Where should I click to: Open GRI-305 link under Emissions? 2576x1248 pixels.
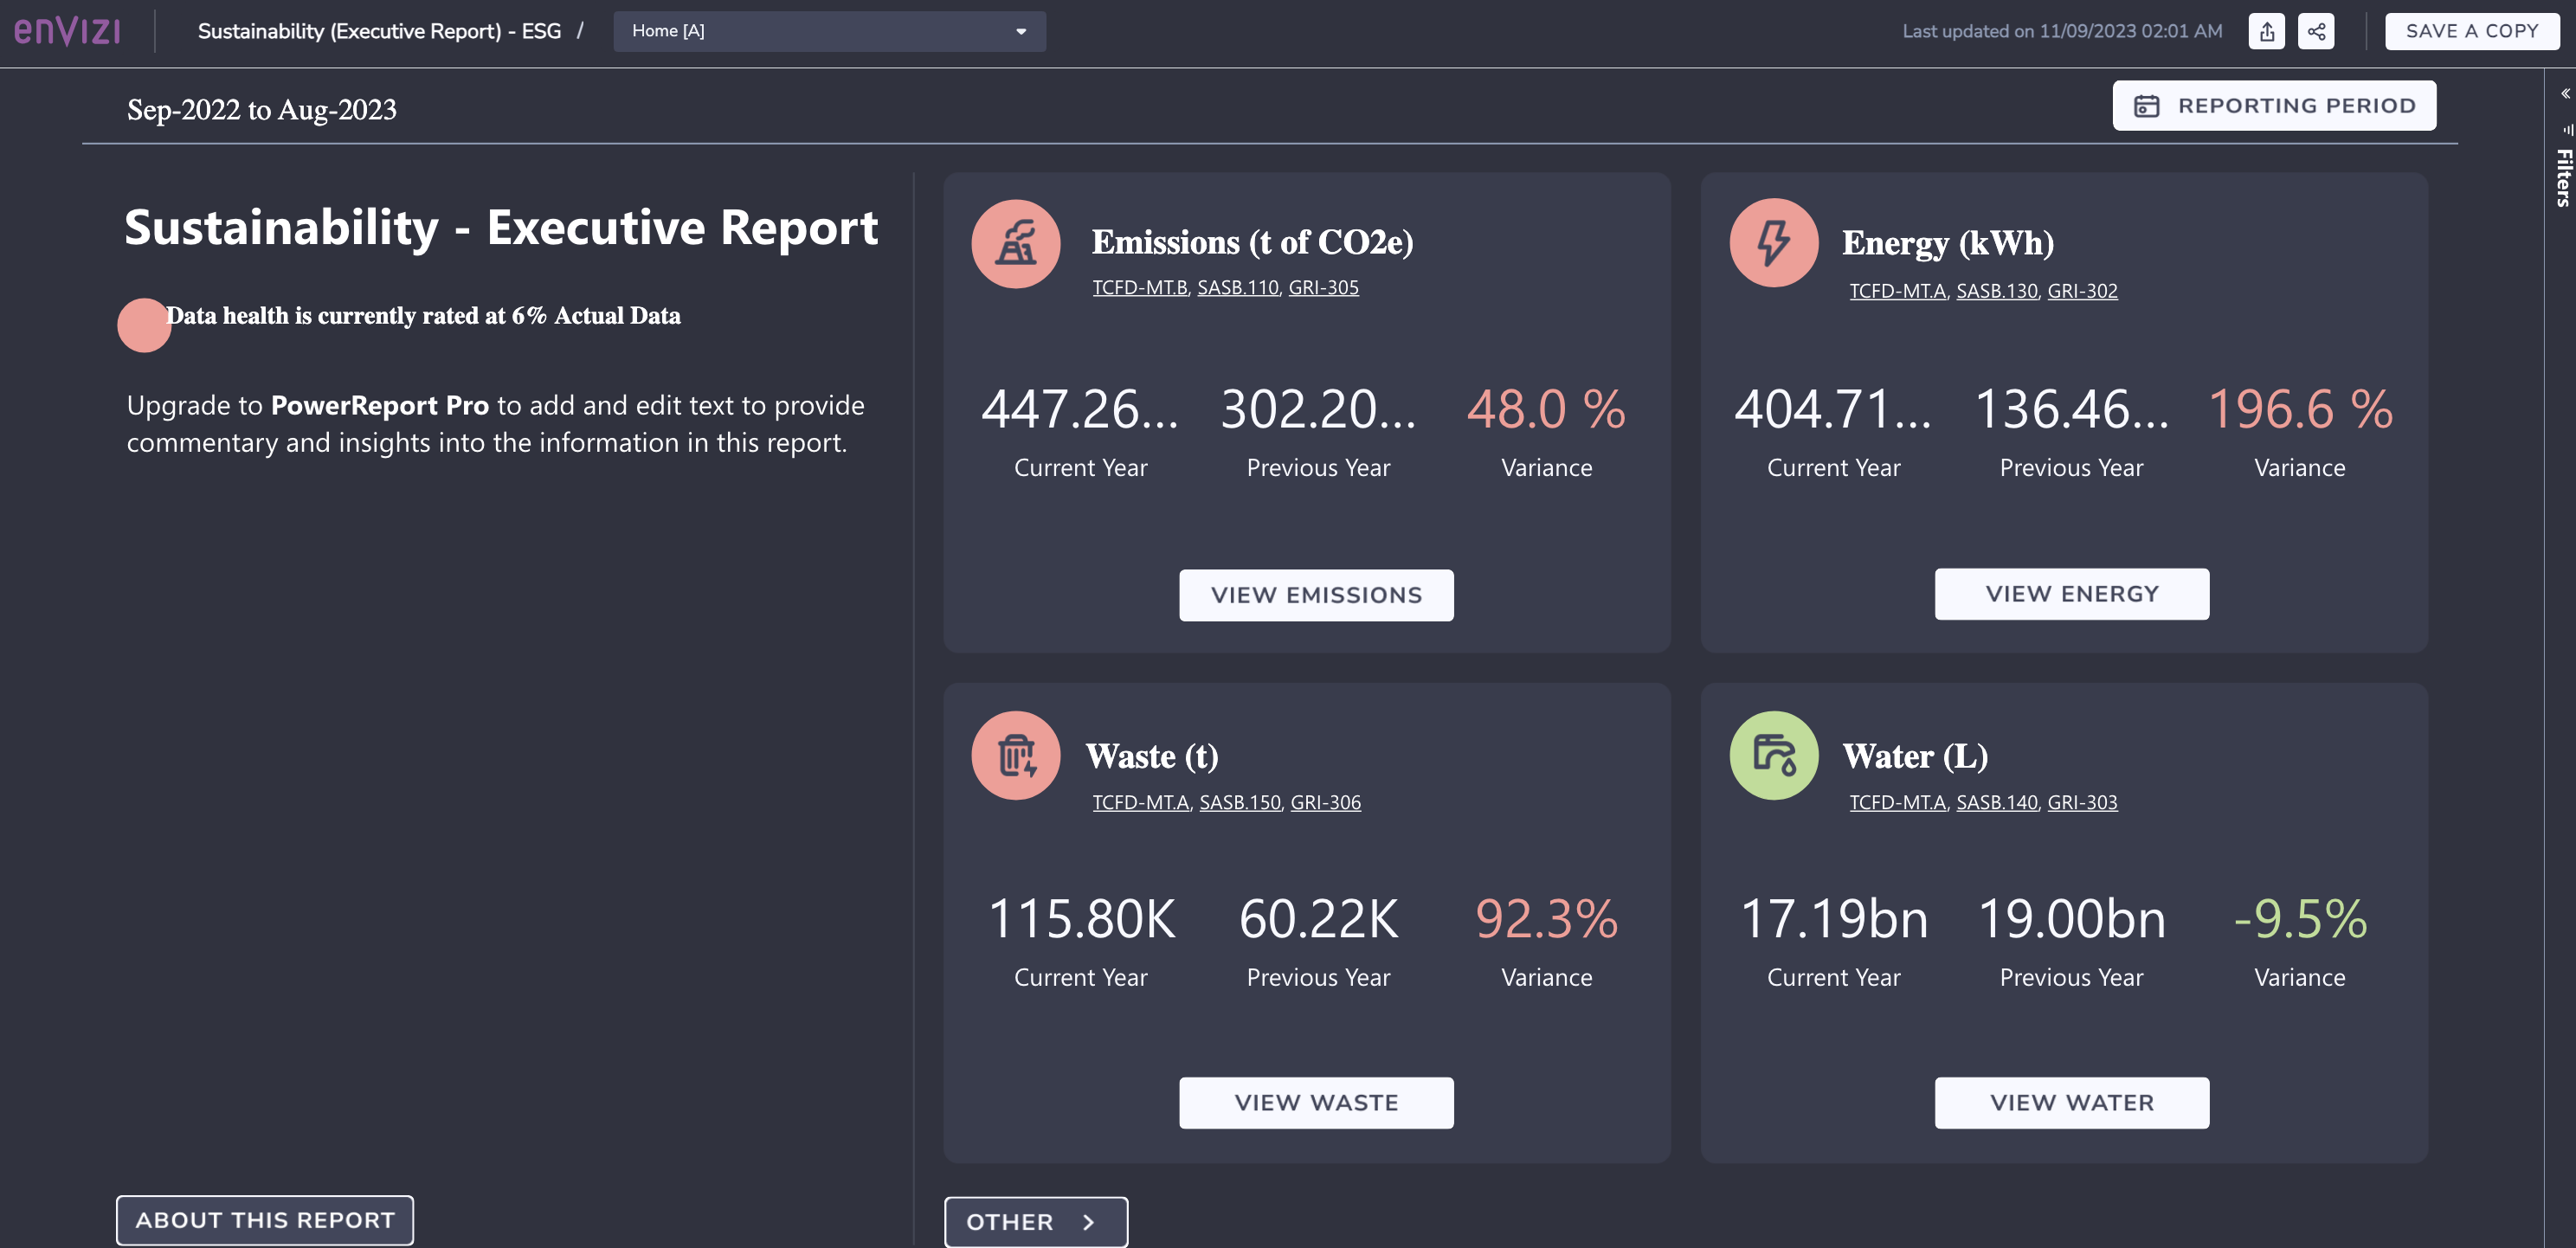point(1323,288)
